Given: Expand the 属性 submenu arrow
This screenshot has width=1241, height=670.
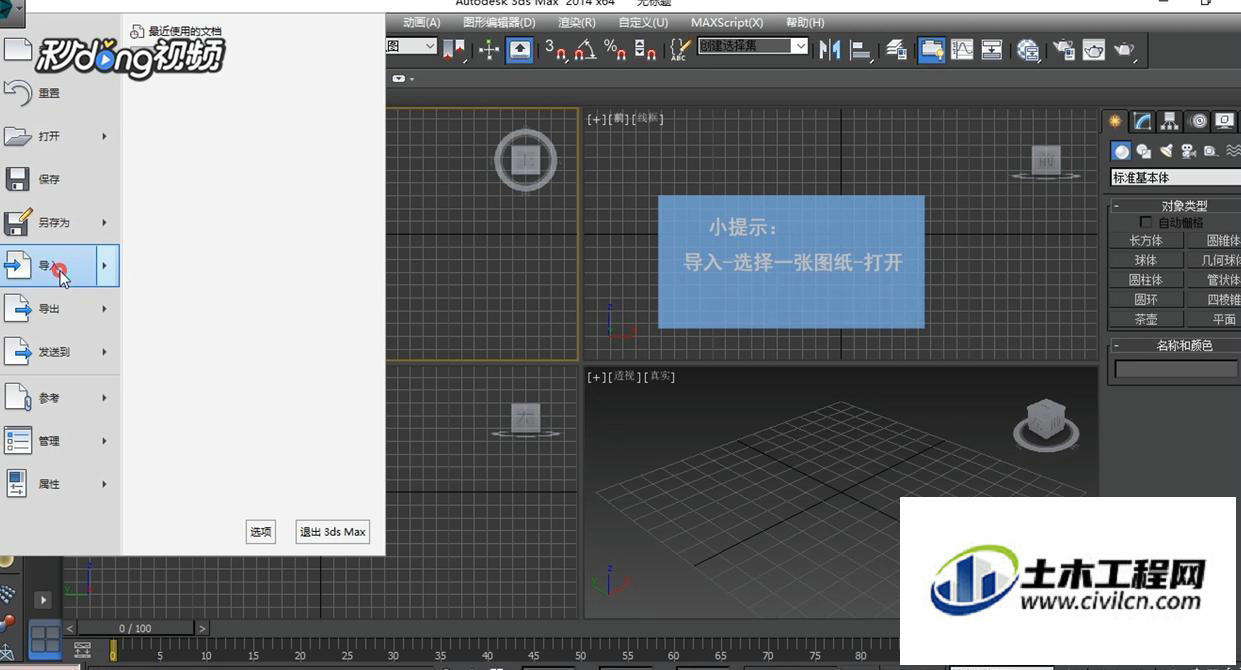Looking at the screenshot, I should click(105, 484).
